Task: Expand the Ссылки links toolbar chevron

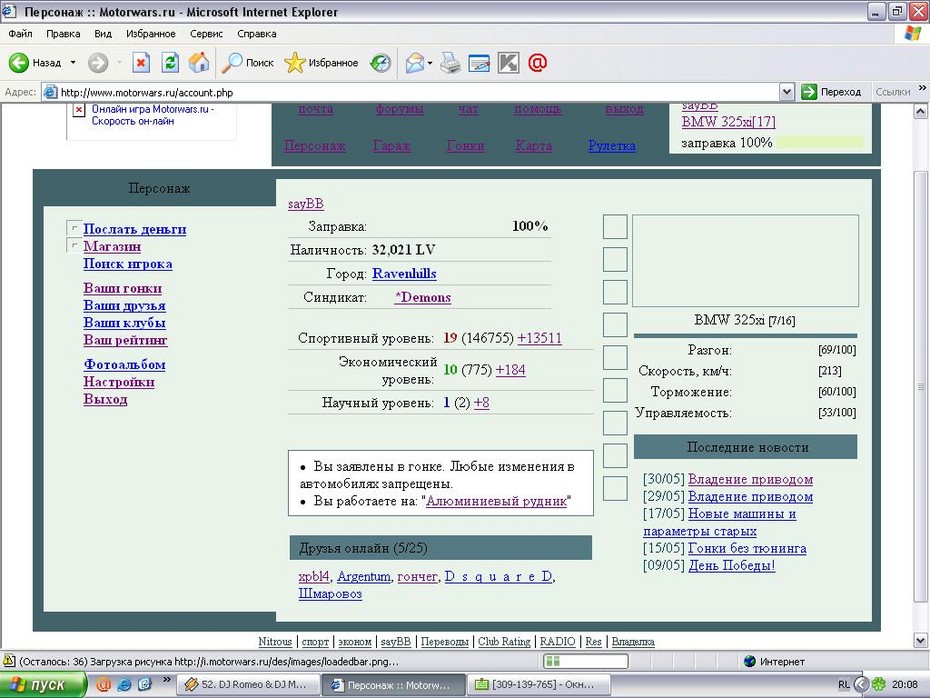Action: click(x=922, y=88)
